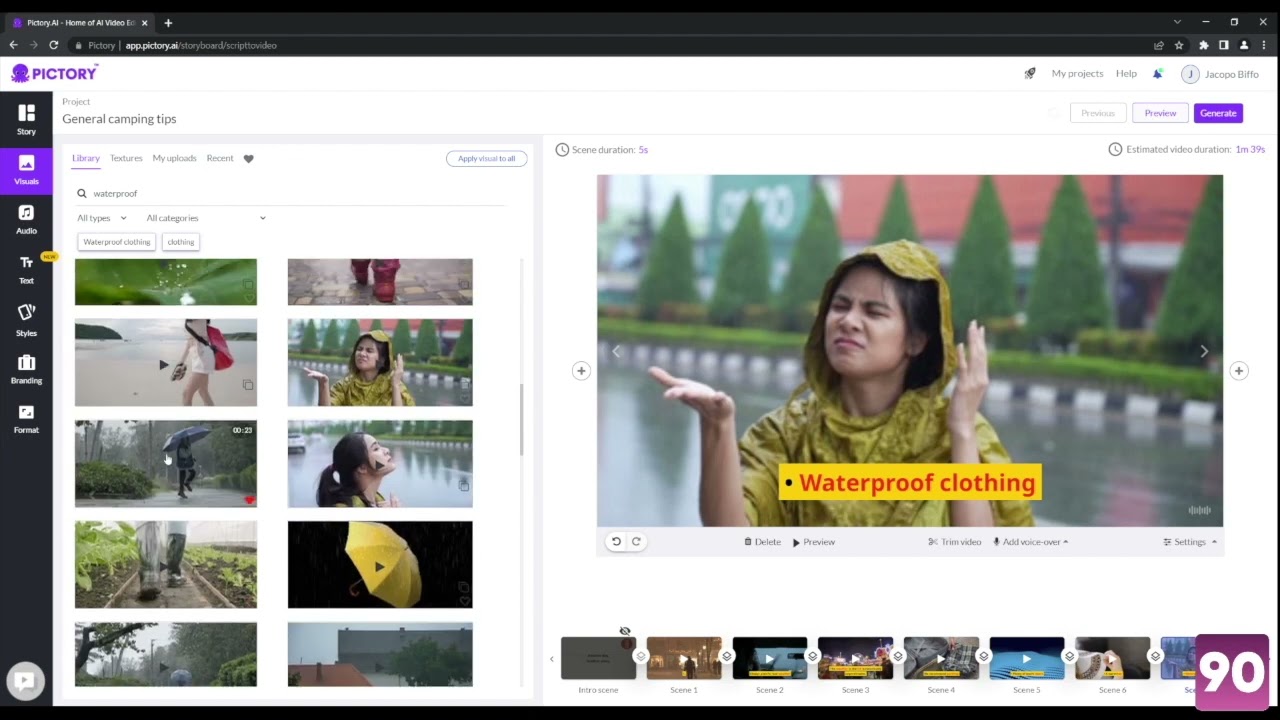Select the yellow umbrella video thumbnail

pos(380,565)
